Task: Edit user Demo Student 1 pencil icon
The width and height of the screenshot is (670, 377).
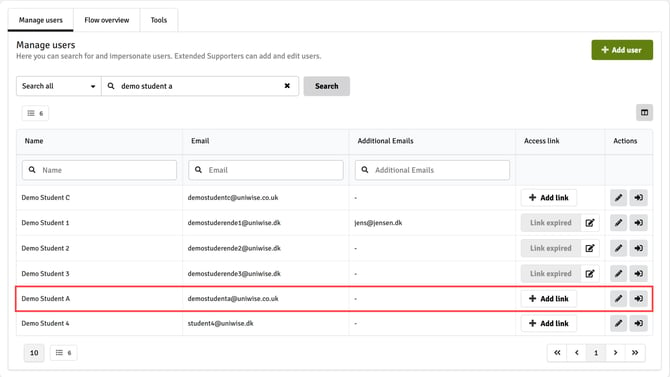Action: [x=618, y=223]
